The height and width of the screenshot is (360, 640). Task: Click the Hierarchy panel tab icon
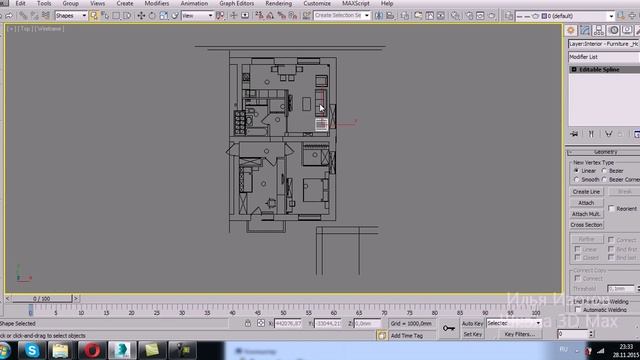click(599, 31)
